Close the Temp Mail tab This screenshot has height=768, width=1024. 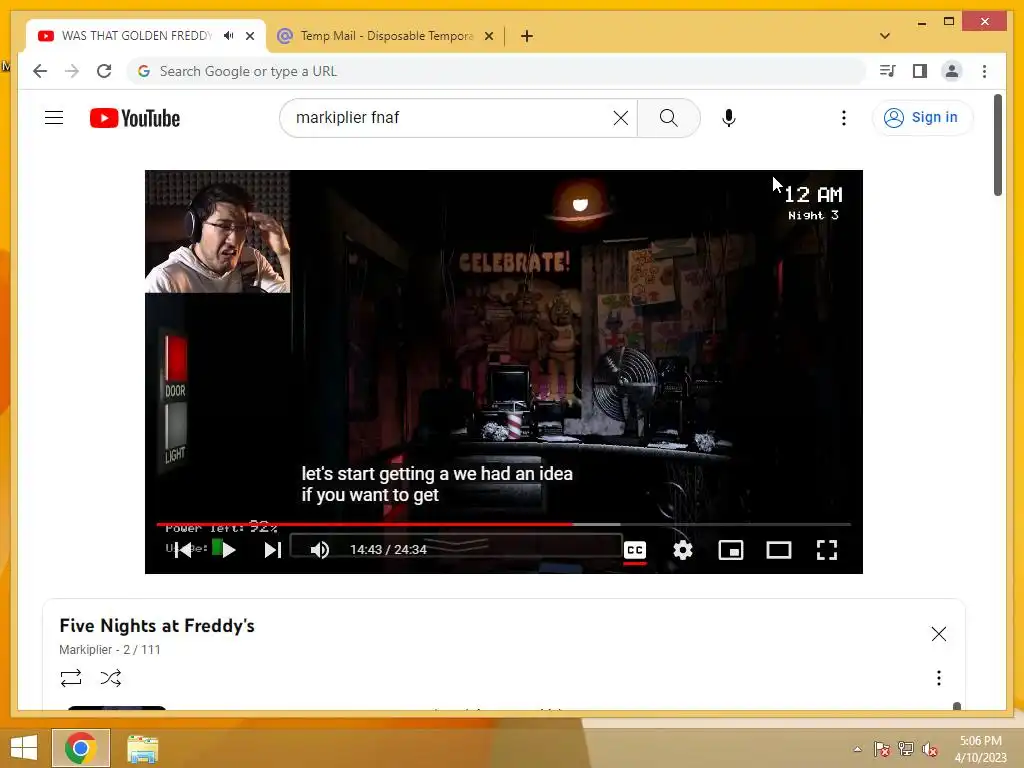pos(488,36)
